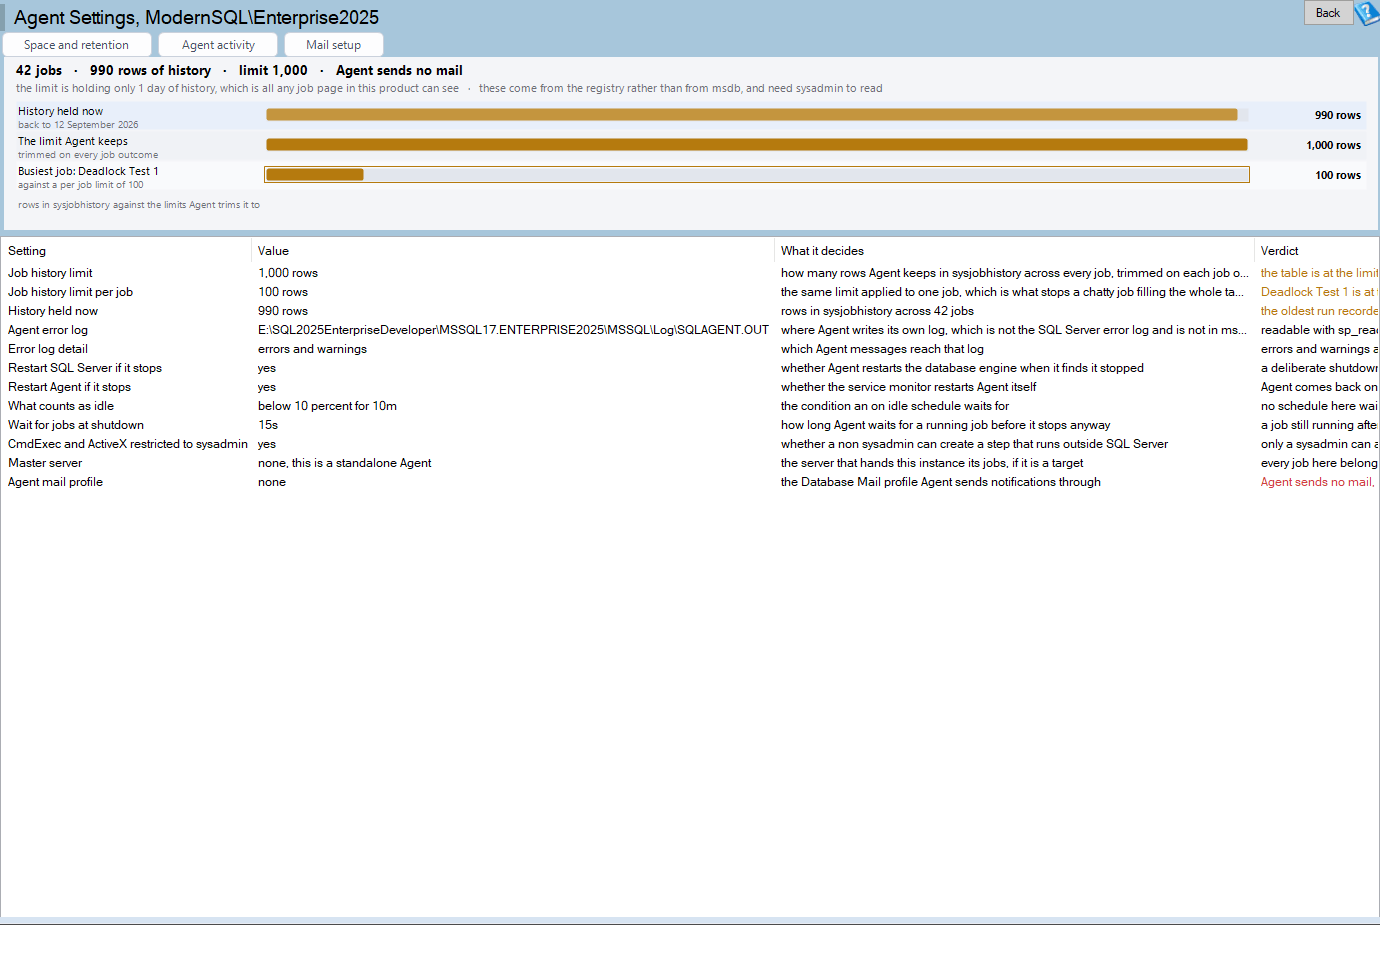Click the '42 jobs' summary figure
Image resolution: width=1380 pixels, height=976 pixels.
point(39,71)
